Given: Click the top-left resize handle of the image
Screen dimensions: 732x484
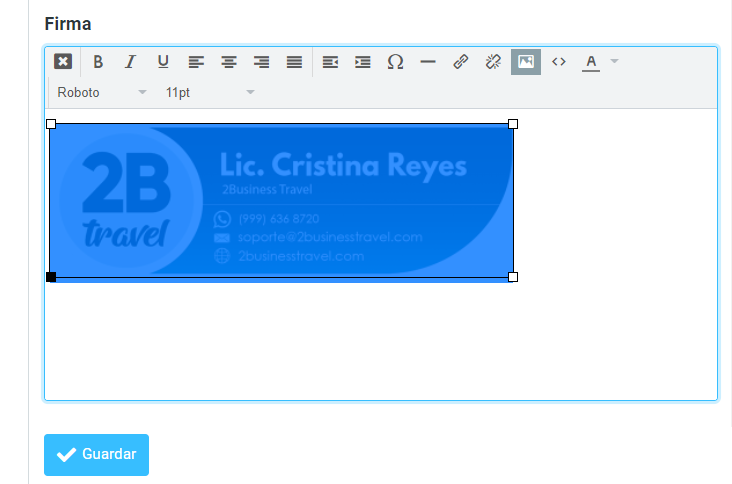Looking at the screenshot, I should 51,124.
